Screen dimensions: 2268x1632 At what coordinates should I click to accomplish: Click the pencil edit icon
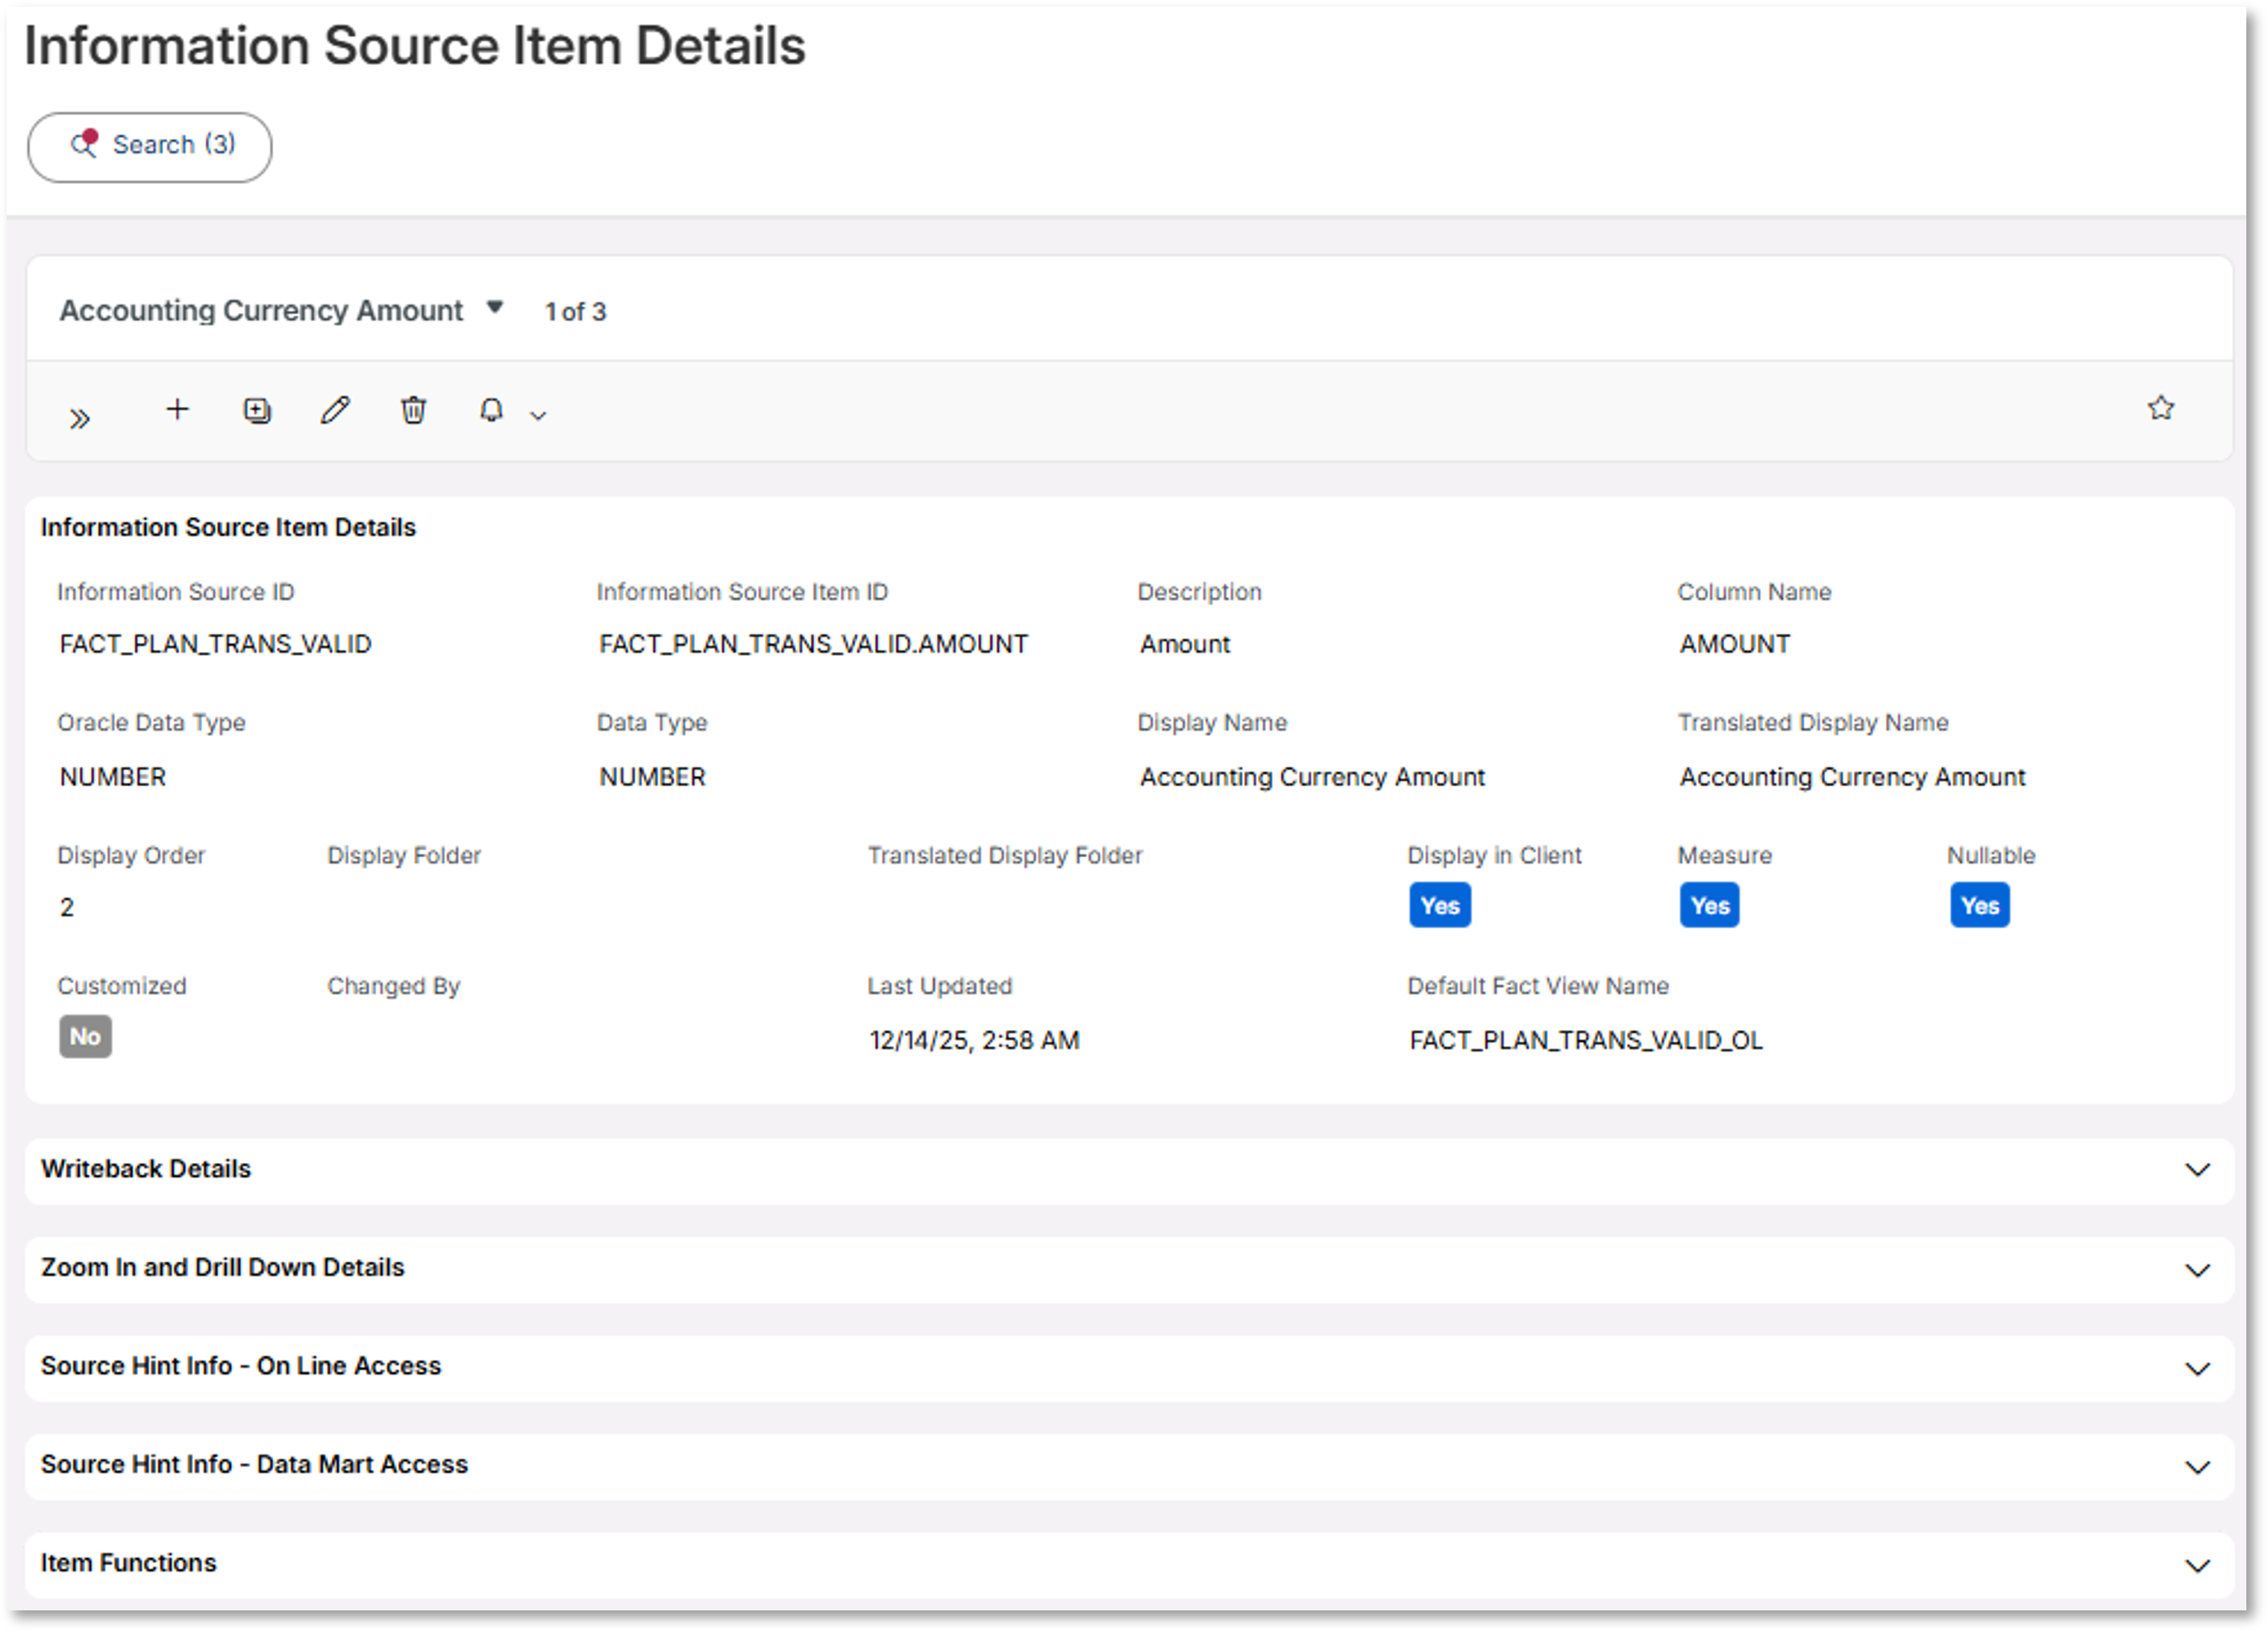tap(335, 410)
